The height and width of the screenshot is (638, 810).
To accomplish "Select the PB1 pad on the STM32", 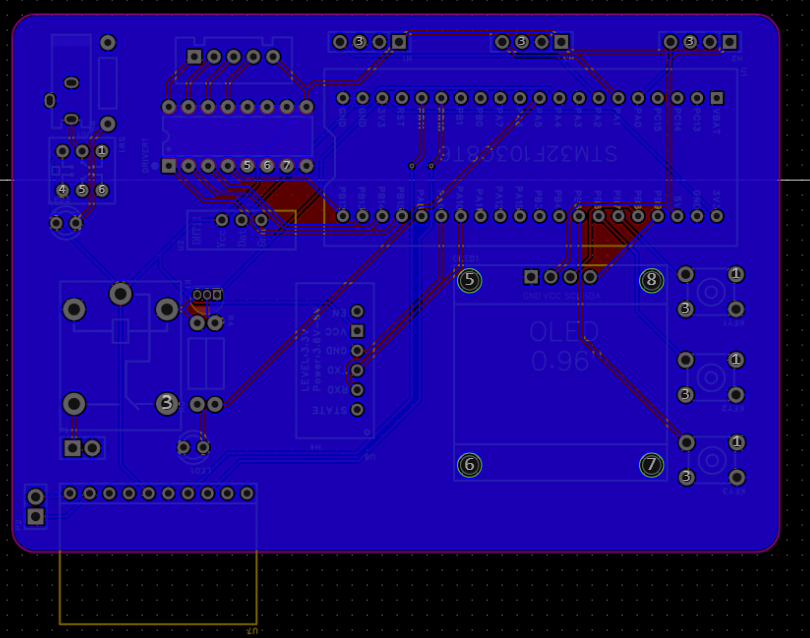I will tap(461, 98).
